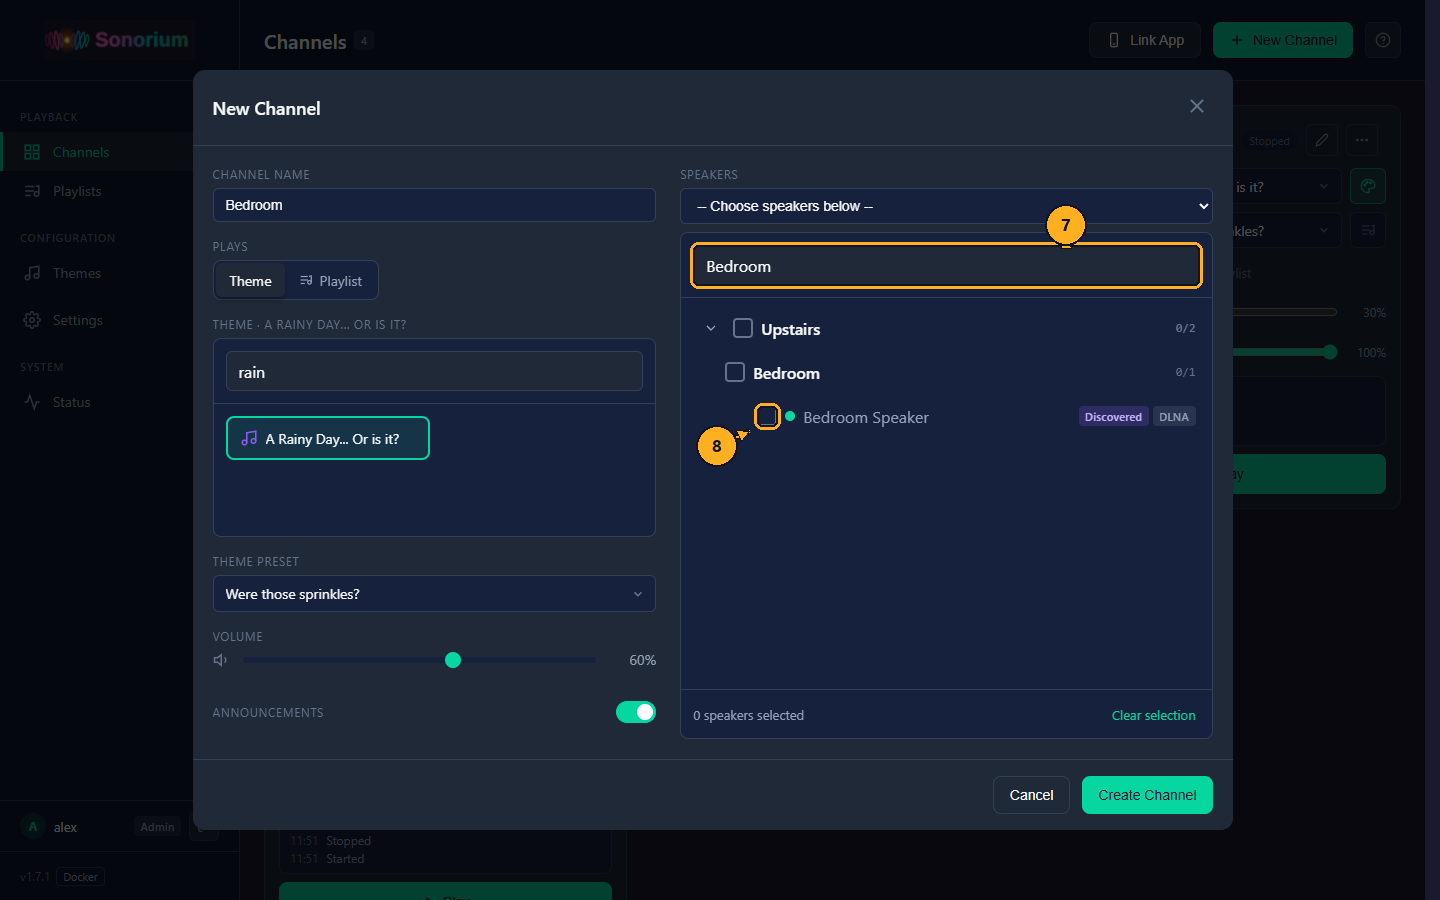This screenshot has height=900, width=1440.
Task: Click the Create Channel button
Action: (x=1147, y=795)
